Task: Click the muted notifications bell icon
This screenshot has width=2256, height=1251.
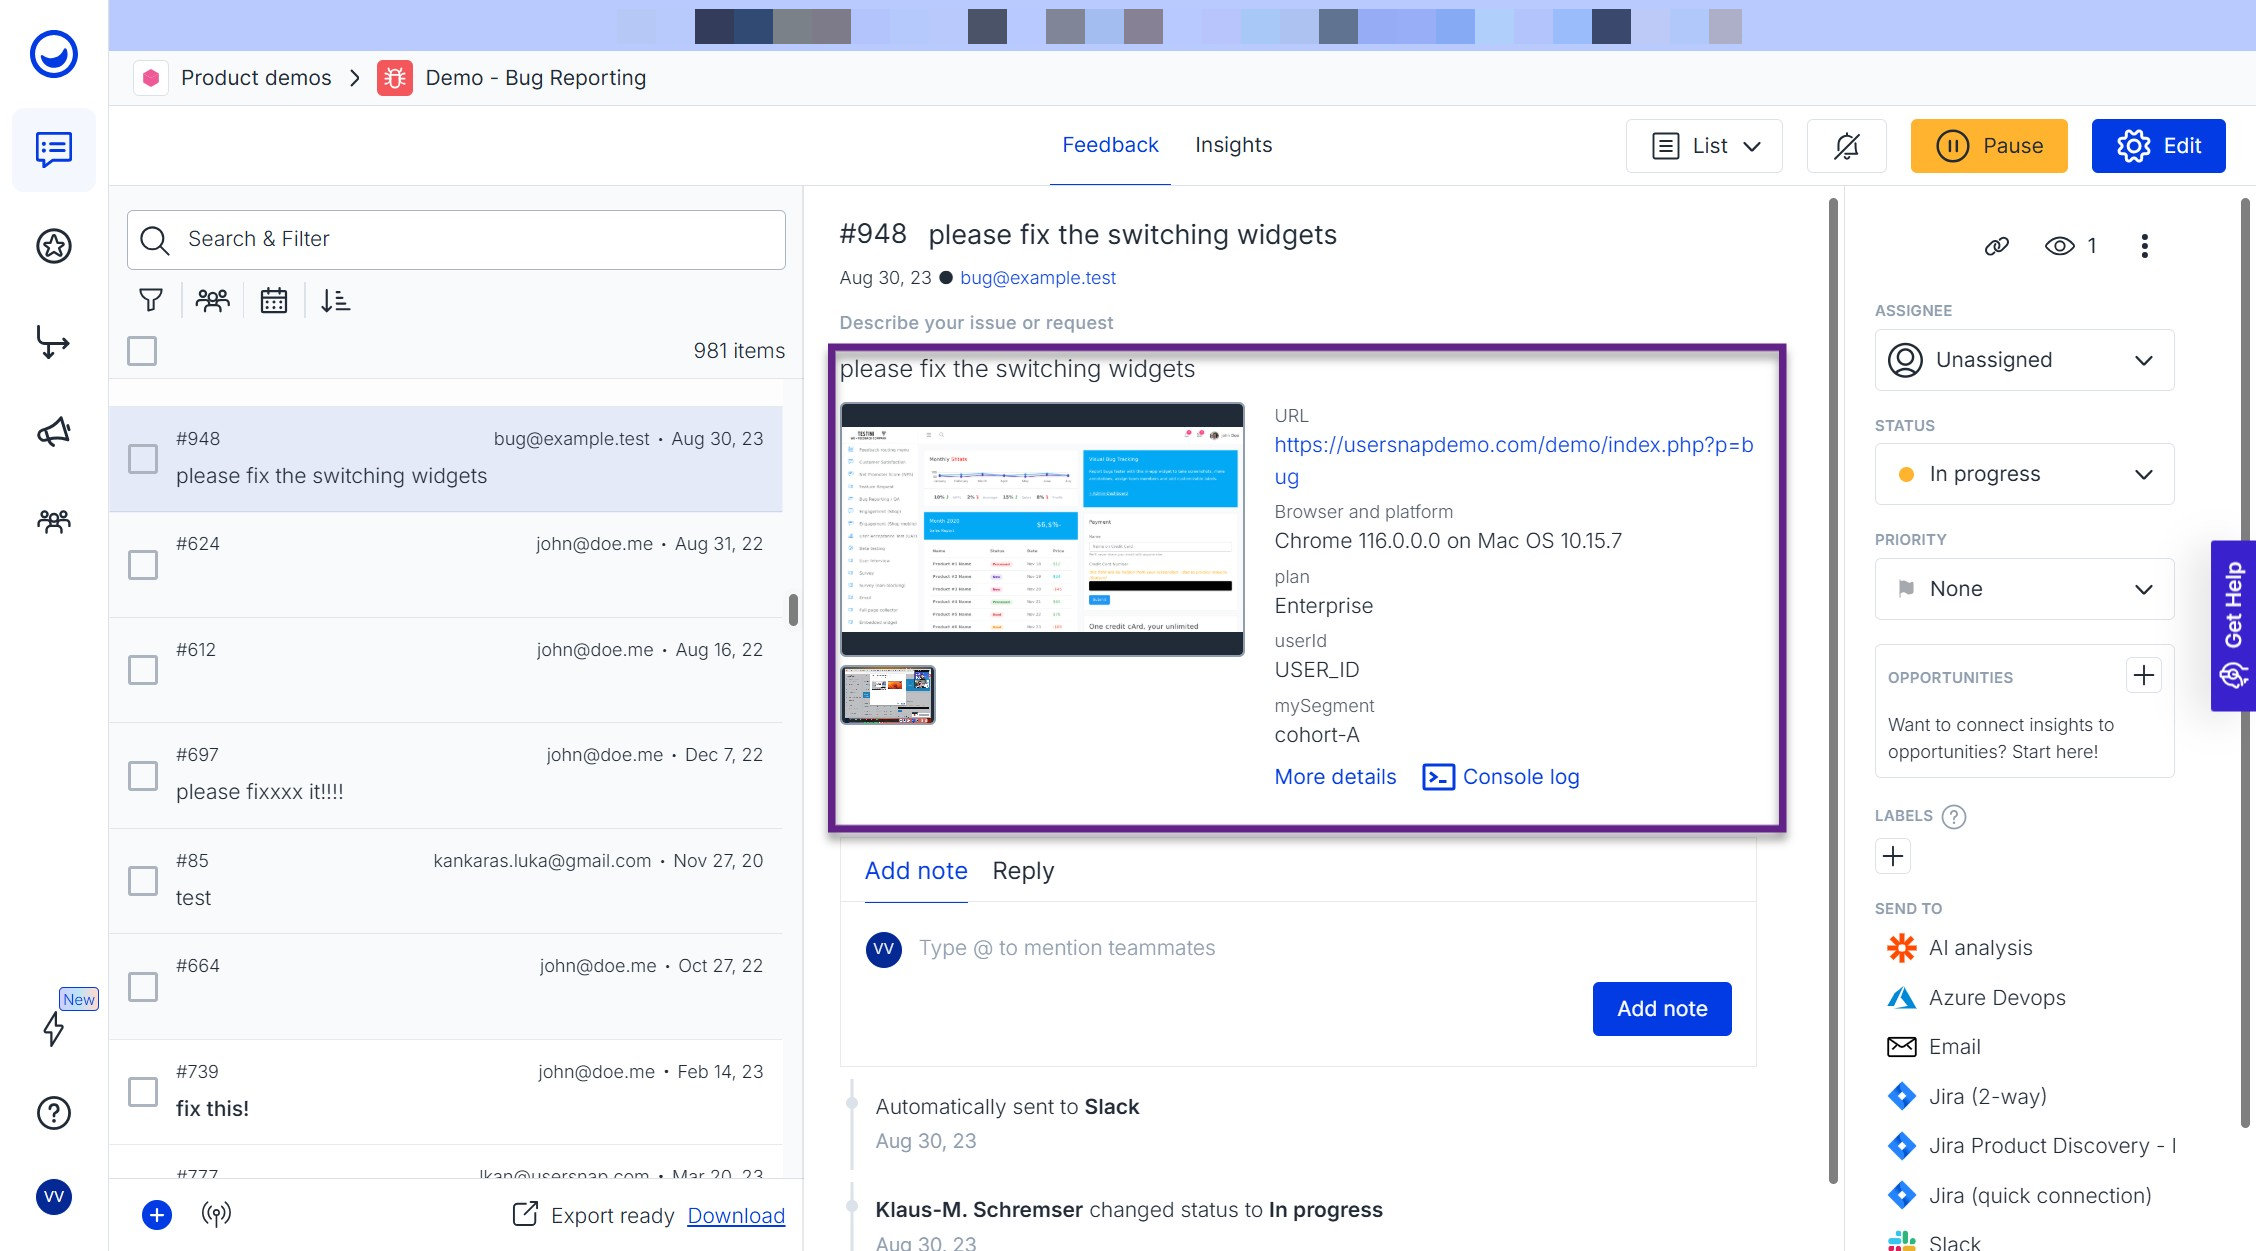Action: pos(1846,146)
